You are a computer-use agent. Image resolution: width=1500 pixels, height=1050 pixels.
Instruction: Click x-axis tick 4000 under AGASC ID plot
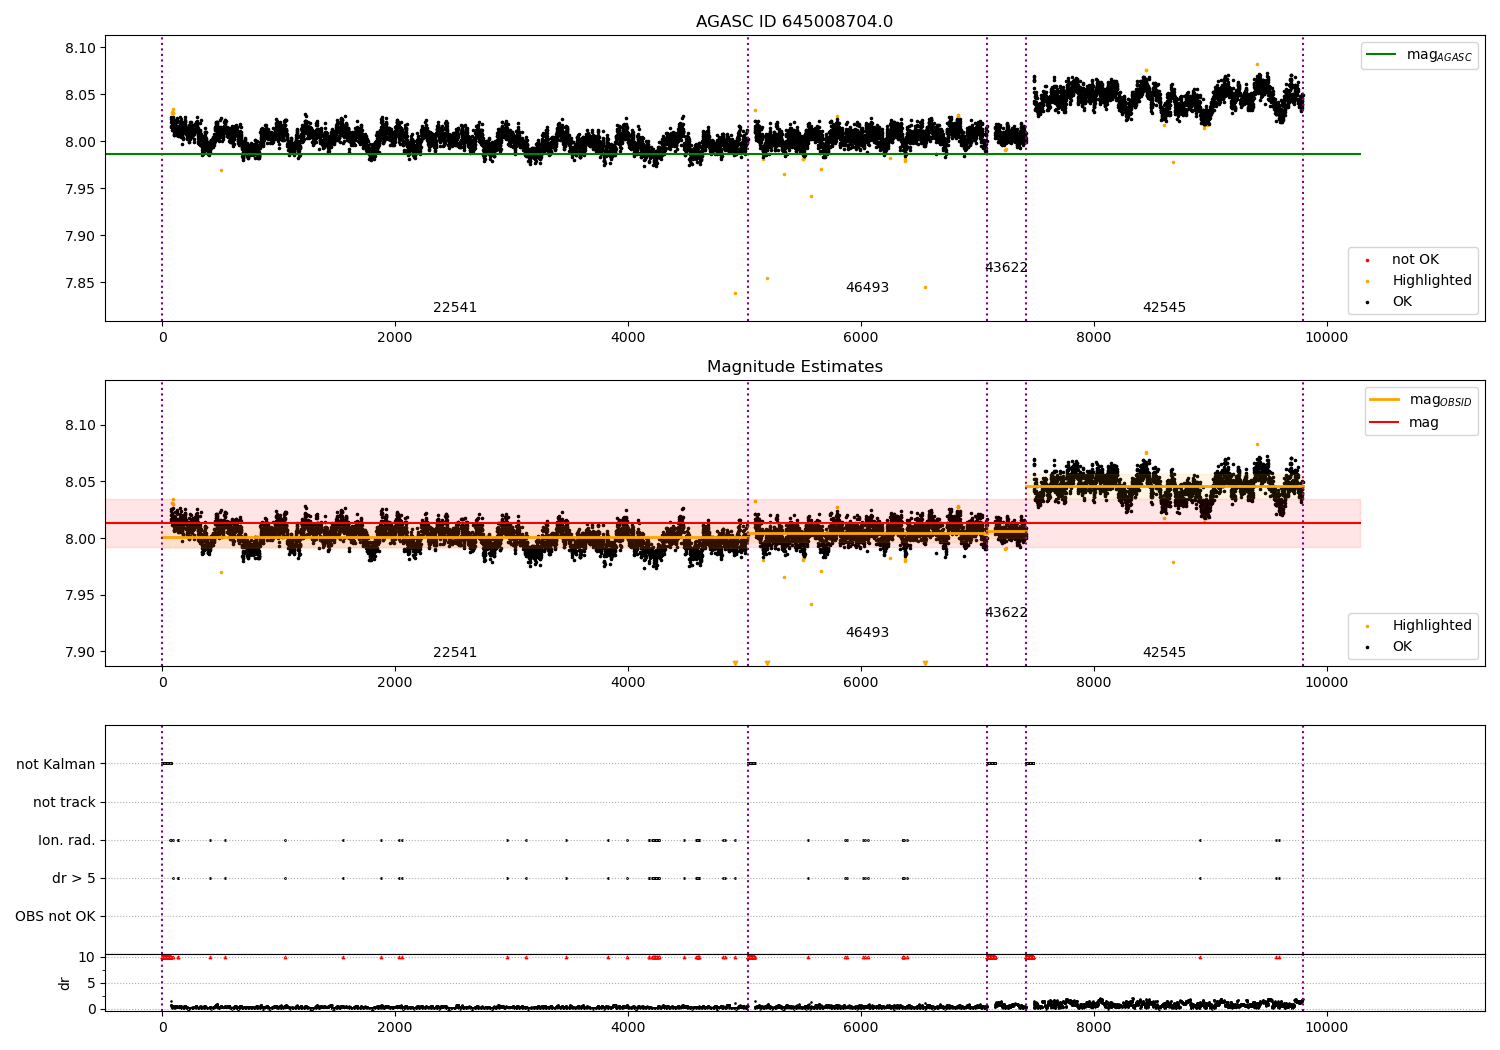click(628, 338)
